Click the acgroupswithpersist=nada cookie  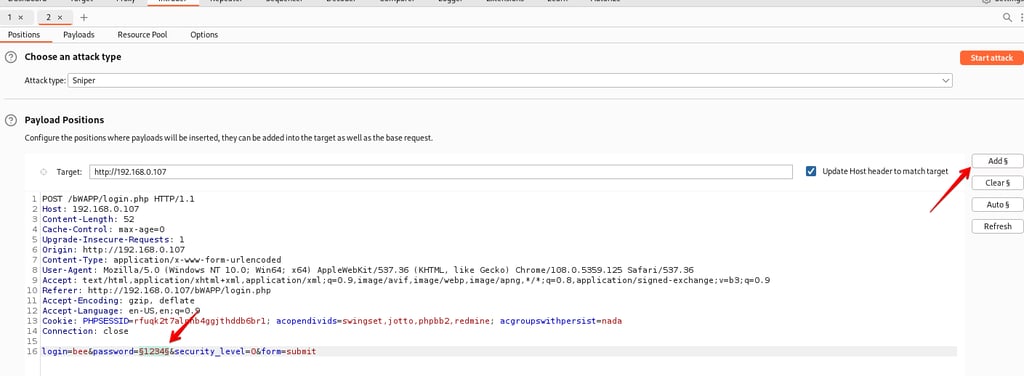560,321
